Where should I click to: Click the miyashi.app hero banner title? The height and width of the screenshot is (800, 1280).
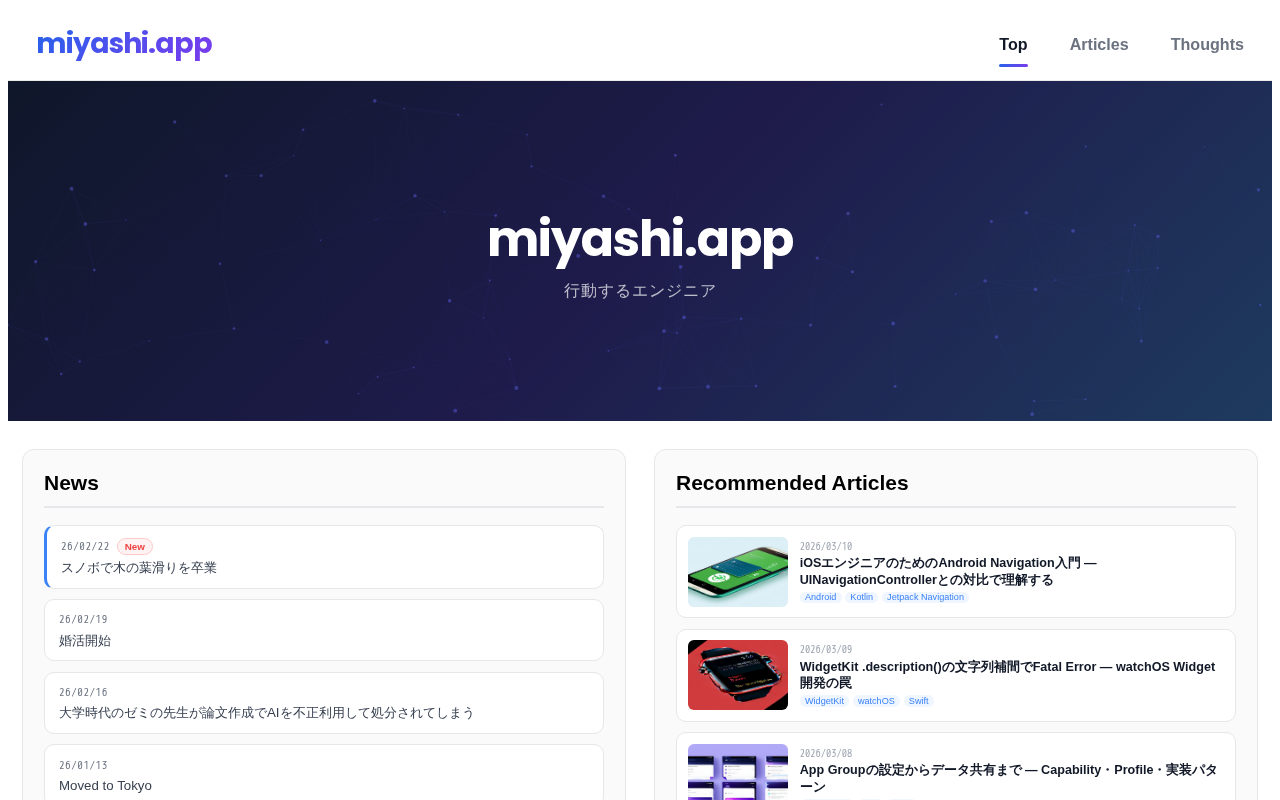(x=640, y=240)
